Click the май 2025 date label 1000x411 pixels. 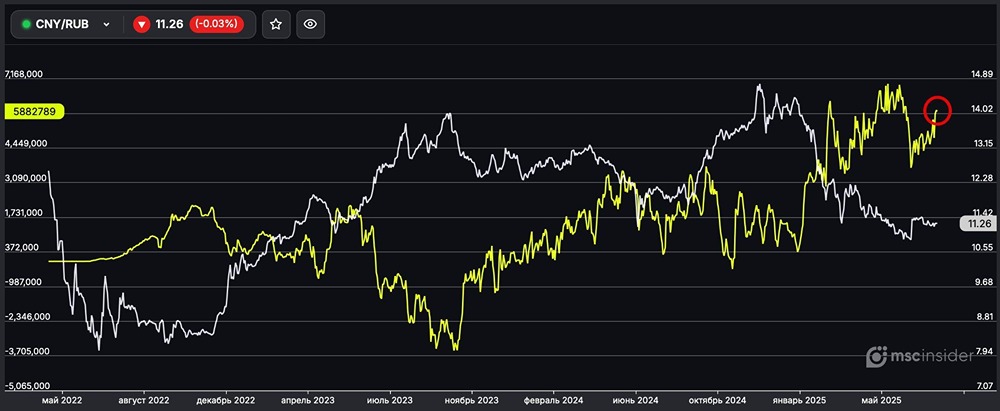point(881,400)
